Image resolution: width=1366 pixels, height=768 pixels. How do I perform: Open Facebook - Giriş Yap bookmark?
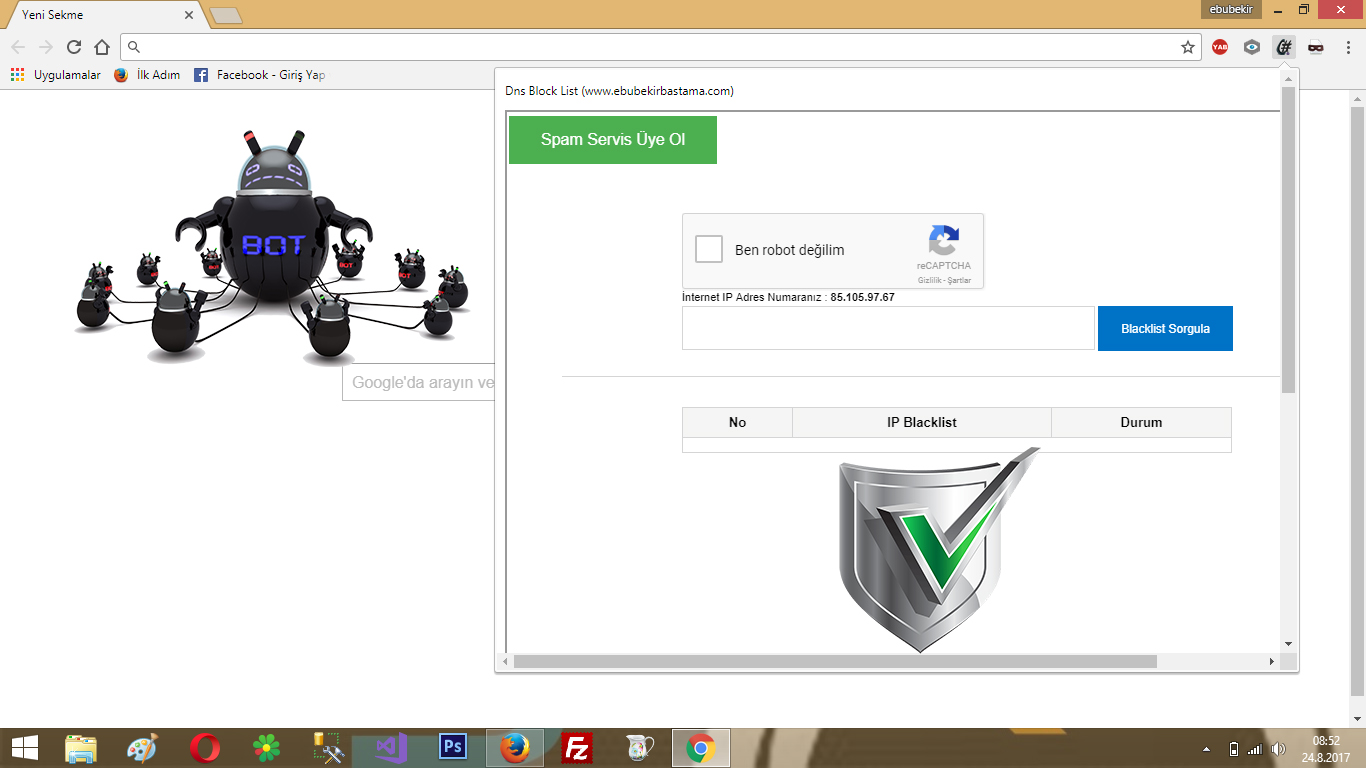(x=260, y=75)
